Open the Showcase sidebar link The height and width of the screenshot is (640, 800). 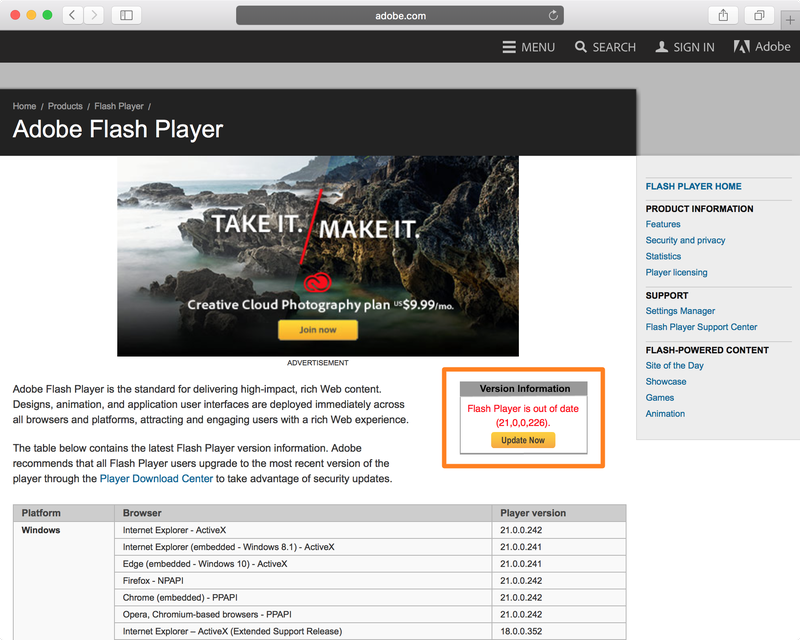tap(666, 381)
